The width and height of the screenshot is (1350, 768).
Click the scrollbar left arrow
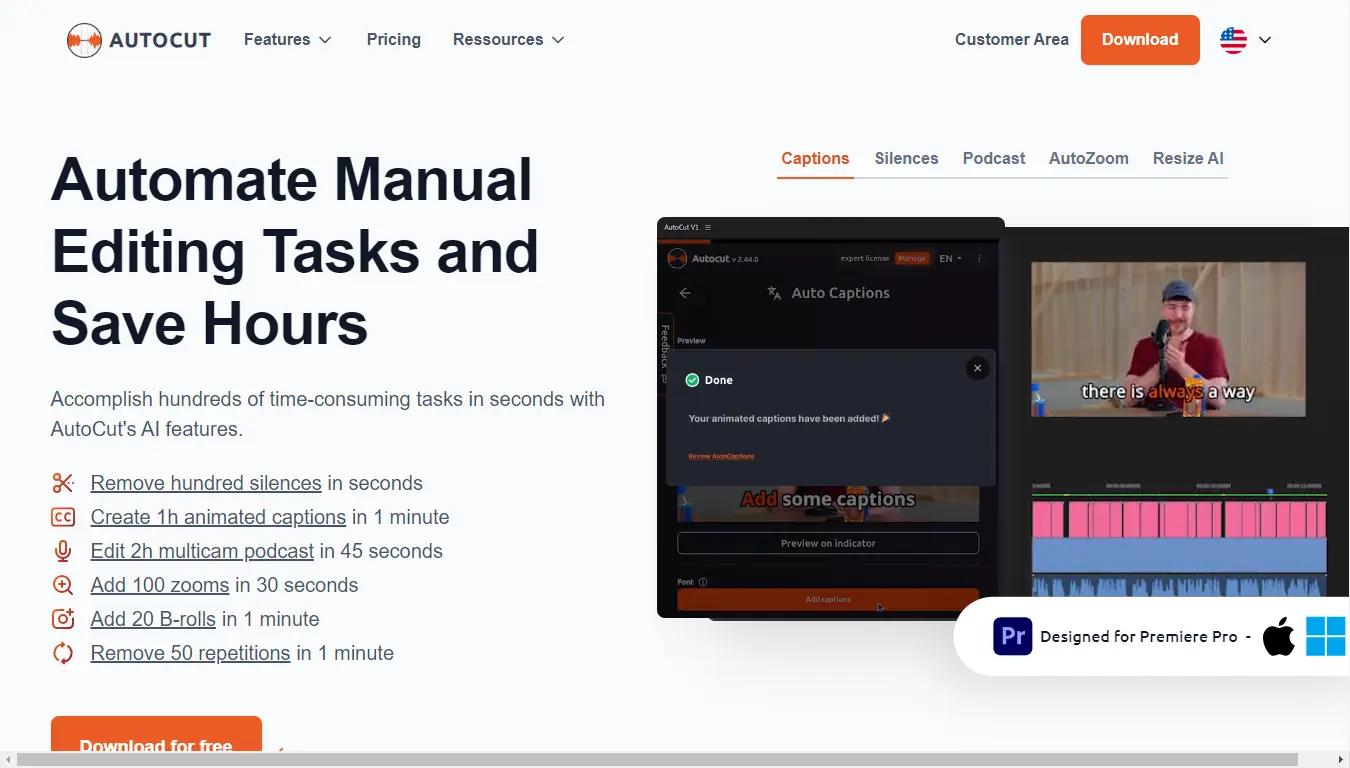click(7, 760)
